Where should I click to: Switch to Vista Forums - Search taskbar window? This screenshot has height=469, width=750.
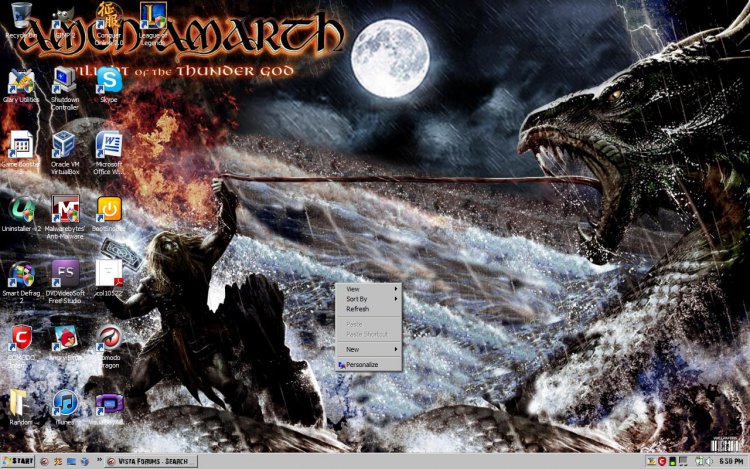coord(151,461)
